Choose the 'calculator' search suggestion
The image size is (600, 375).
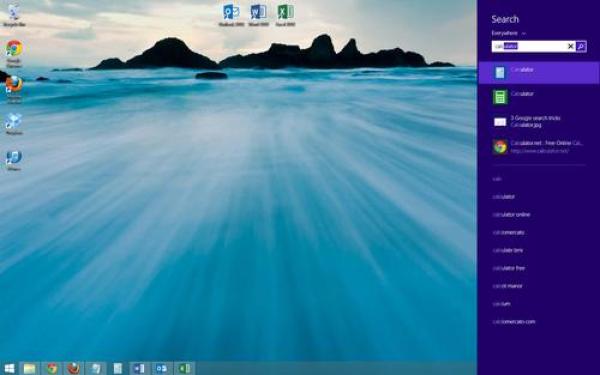pos(503,197)
